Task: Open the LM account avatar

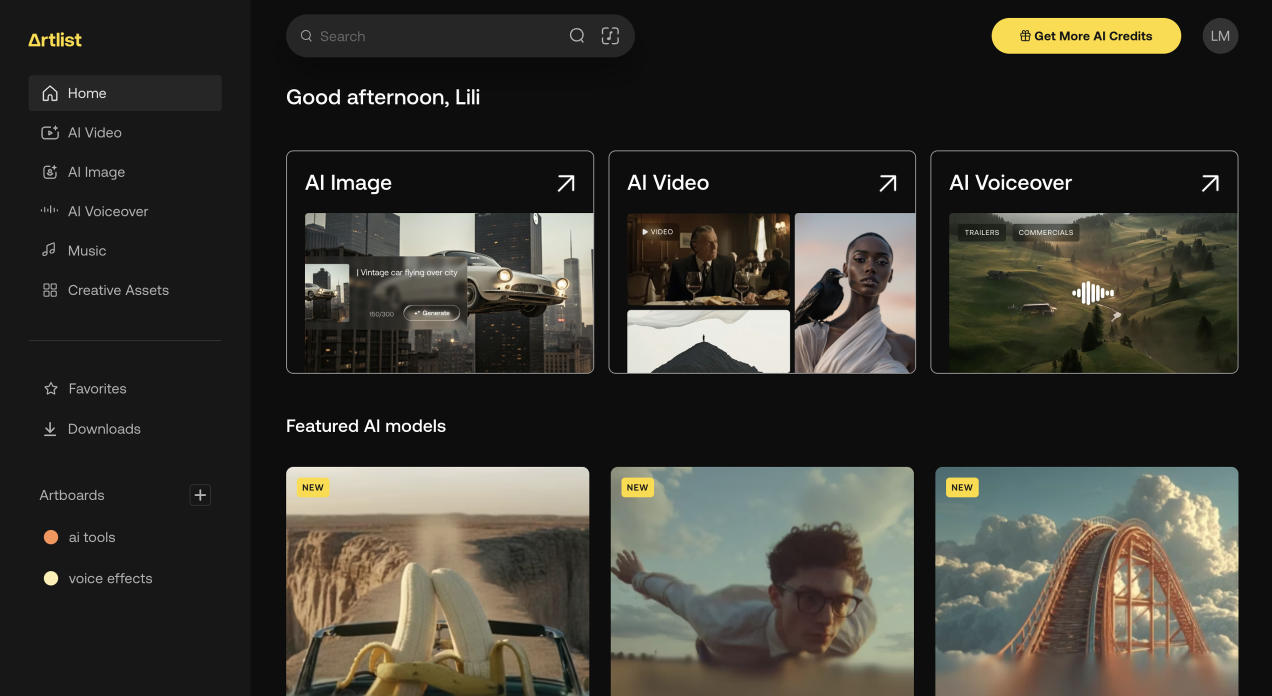Action: (1220, 35)
